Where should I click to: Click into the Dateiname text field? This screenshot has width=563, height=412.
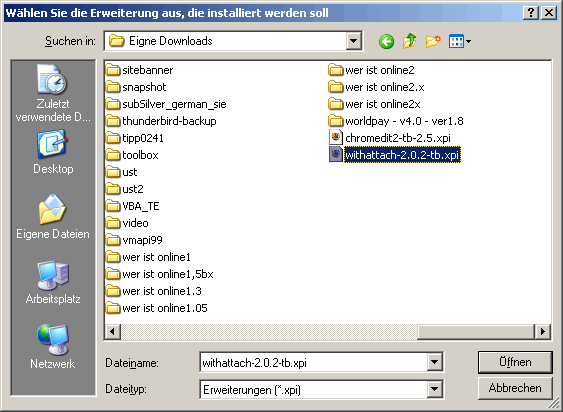313,362
